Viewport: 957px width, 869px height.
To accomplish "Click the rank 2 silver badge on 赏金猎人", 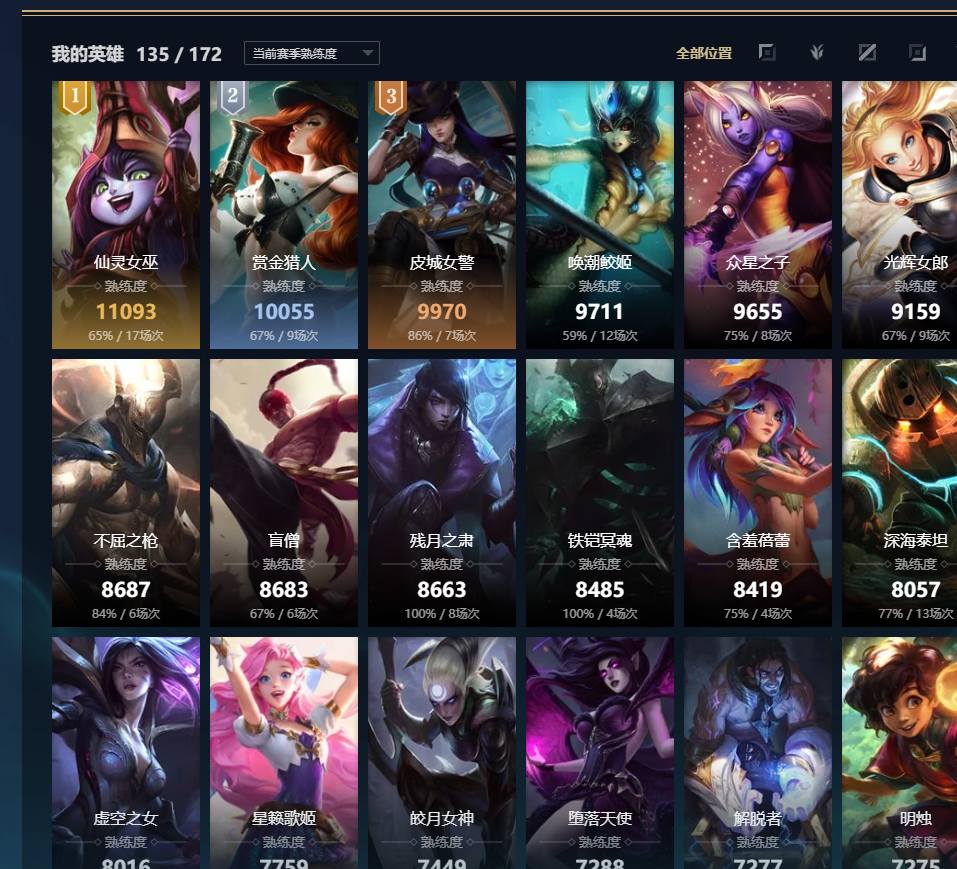I will click(x=233, y=96).
